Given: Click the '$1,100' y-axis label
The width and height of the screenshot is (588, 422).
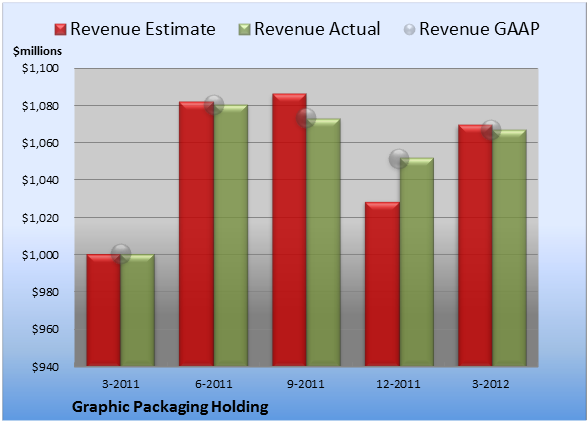Looking at the screenshot, I should click(x=40, y=68).
